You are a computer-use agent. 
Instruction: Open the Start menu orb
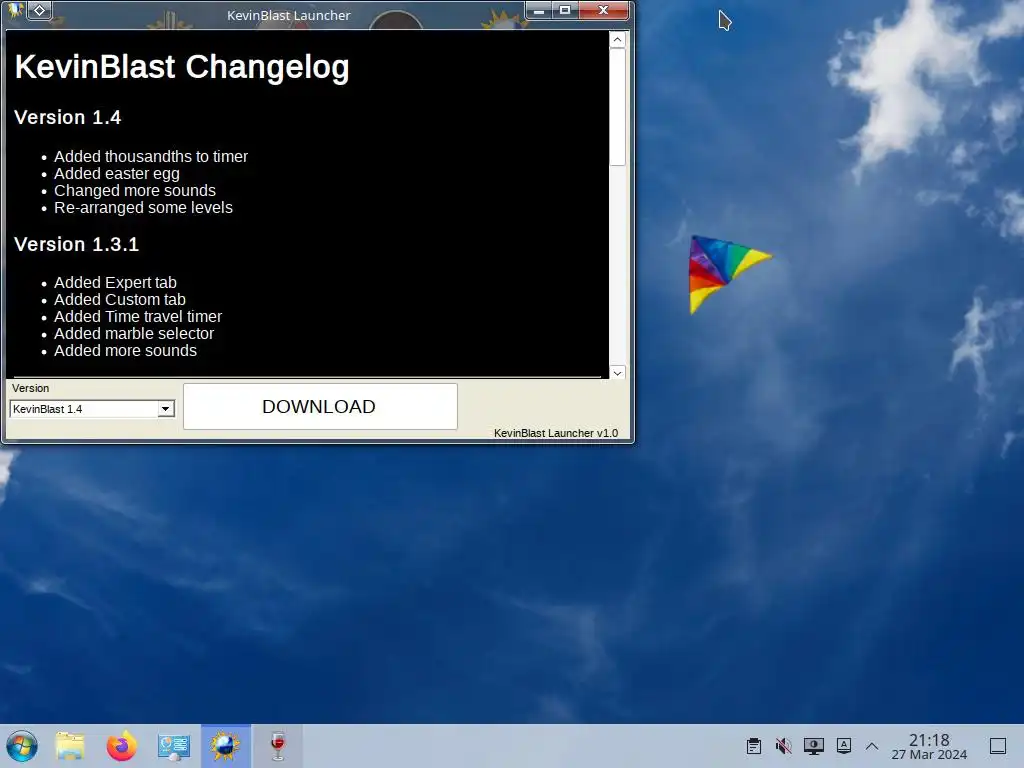(x=22, y=746)
